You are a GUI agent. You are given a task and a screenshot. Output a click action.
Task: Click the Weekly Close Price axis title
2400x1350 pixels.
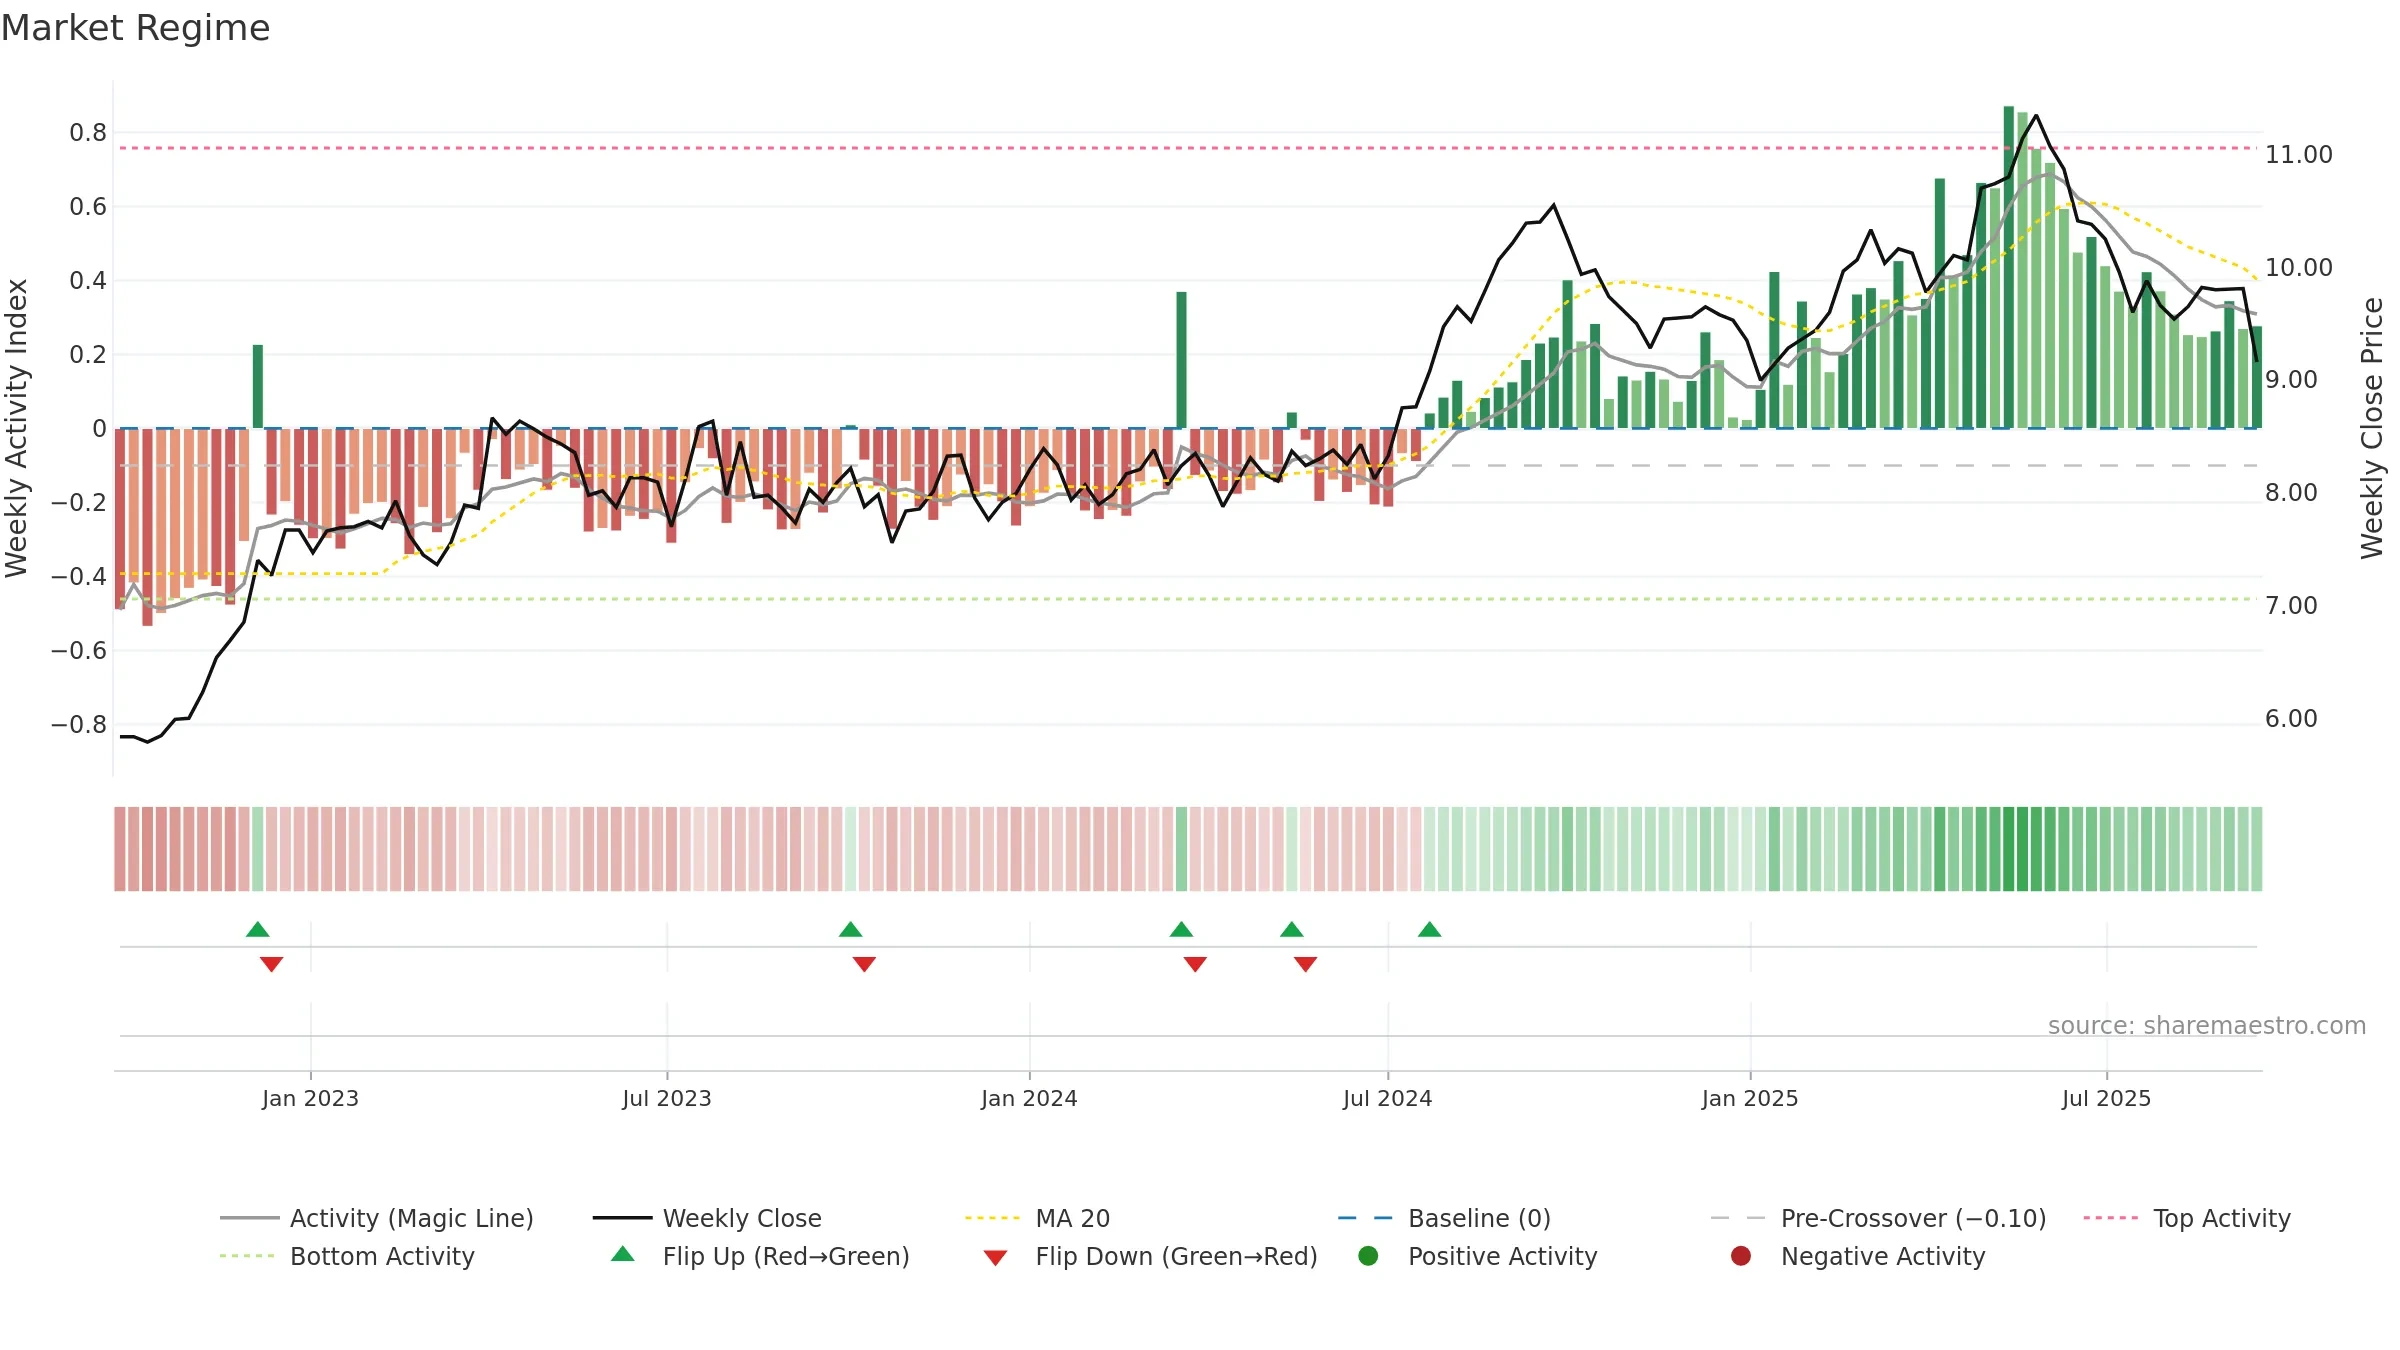click(2372, 428)
